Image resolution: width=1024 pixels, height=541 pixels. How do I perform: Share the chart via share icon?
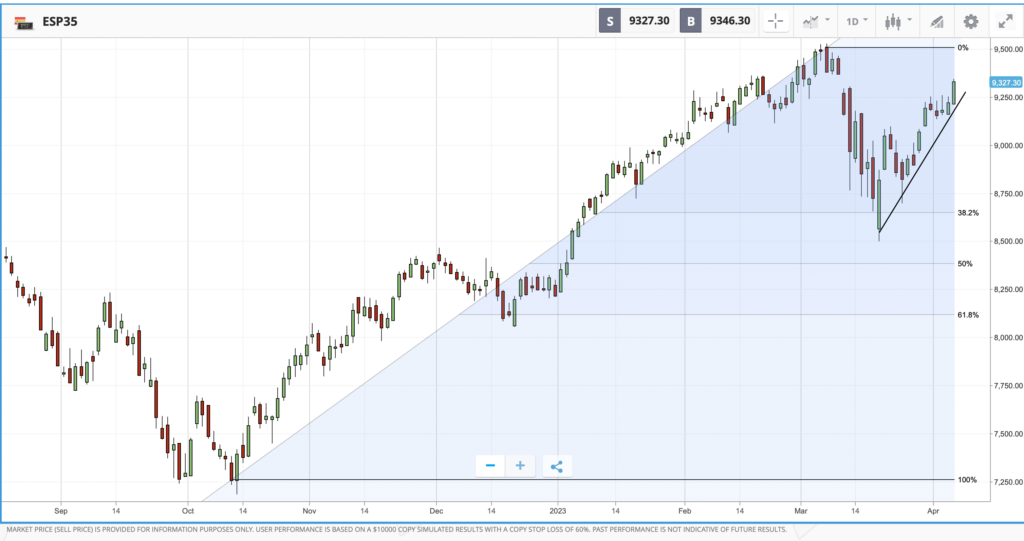click(557, 466)
